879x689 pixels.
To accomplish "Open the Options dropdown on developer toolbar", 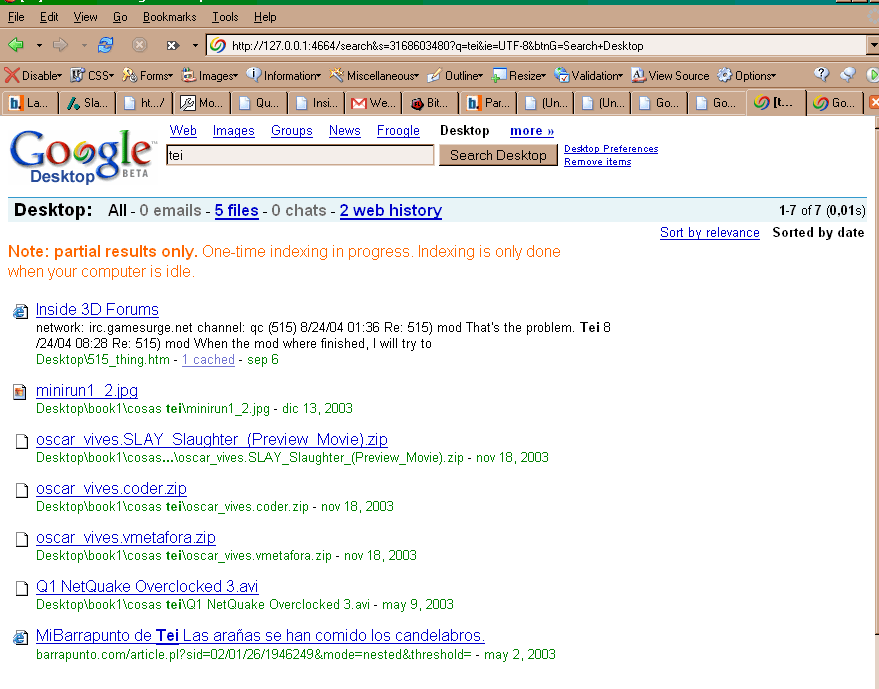I will click(x=747, y=75).
